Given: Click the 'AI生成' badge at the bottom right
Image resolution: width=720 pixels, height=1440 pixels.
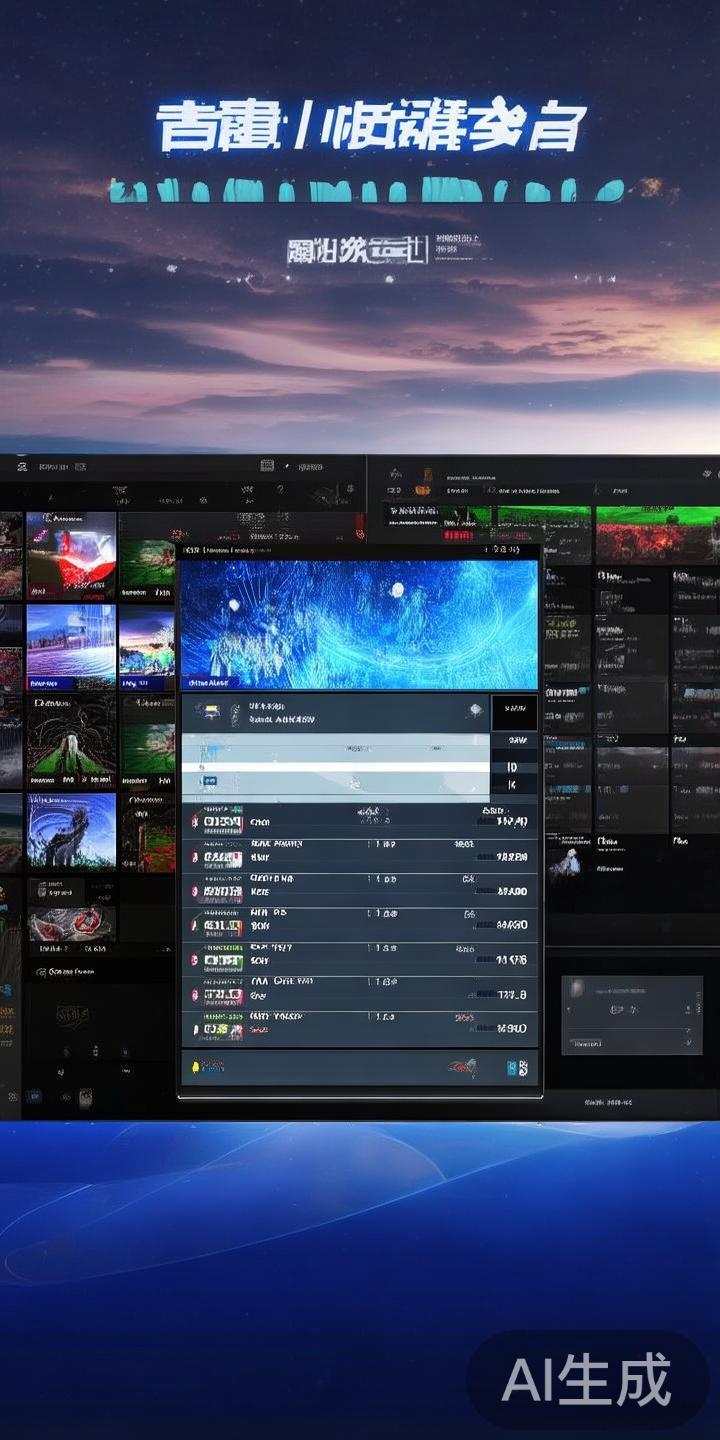Looking at the screenshot, I should [587, 1381].
